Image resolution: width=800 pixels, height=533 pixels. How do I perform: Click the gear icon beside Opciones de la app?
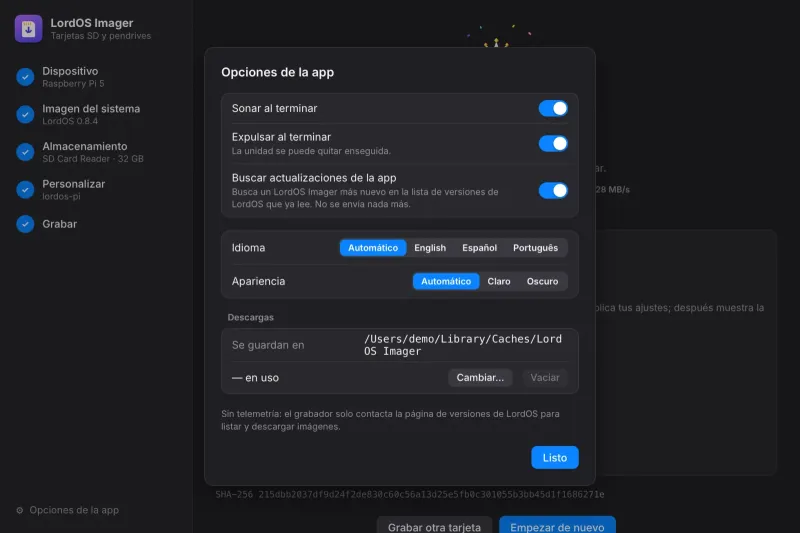[20, 510]
